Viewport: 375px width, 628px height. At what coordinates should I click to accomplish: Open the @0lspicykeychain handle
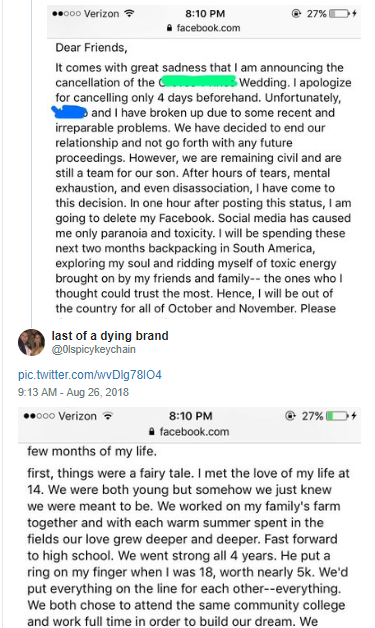click(x=93, y=350)
